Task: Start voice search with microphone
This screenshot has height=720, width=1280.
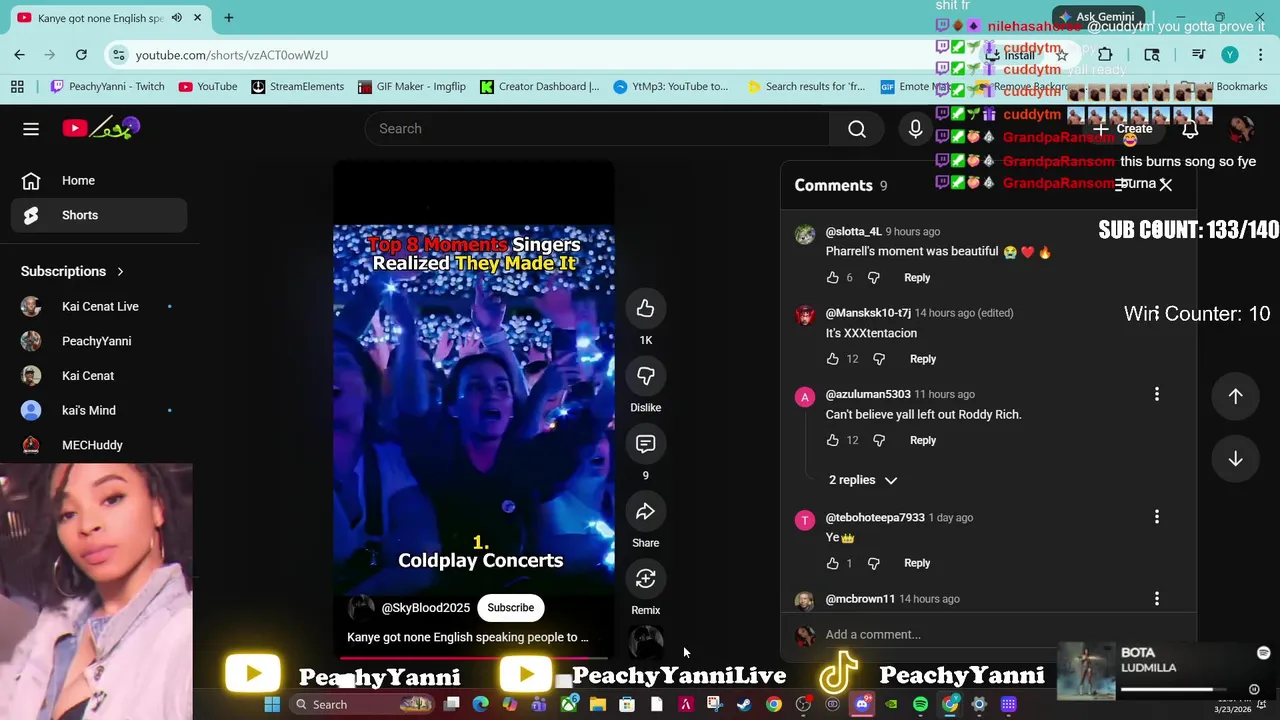Action: pyautogui.click(x=915, y=128)
